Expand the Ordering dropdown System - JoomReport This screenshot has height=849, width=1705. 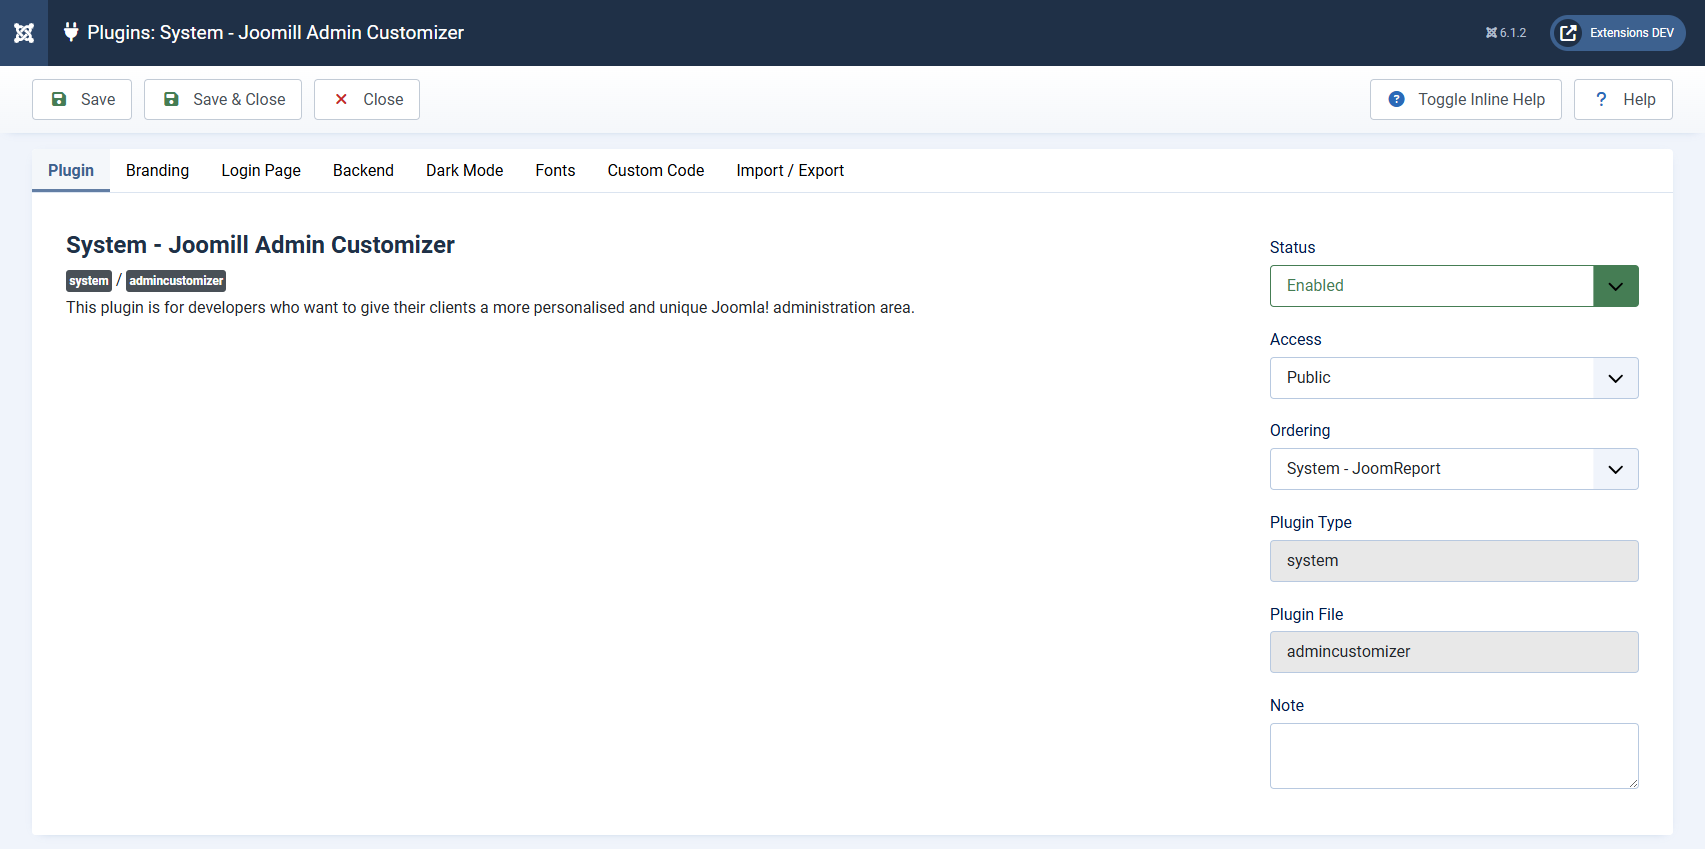tap(1454, 469)
